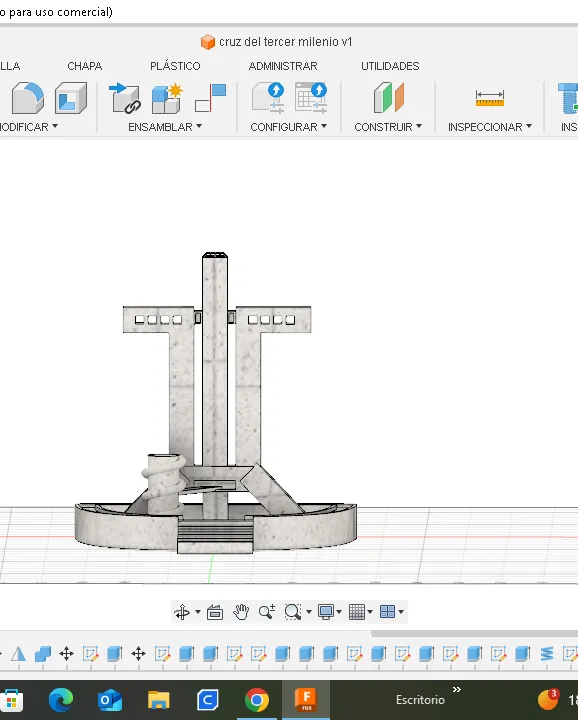Switch to the PLÁSTICO tab
Viewport: 578px width, 720px height.
[x=175, y=66]
